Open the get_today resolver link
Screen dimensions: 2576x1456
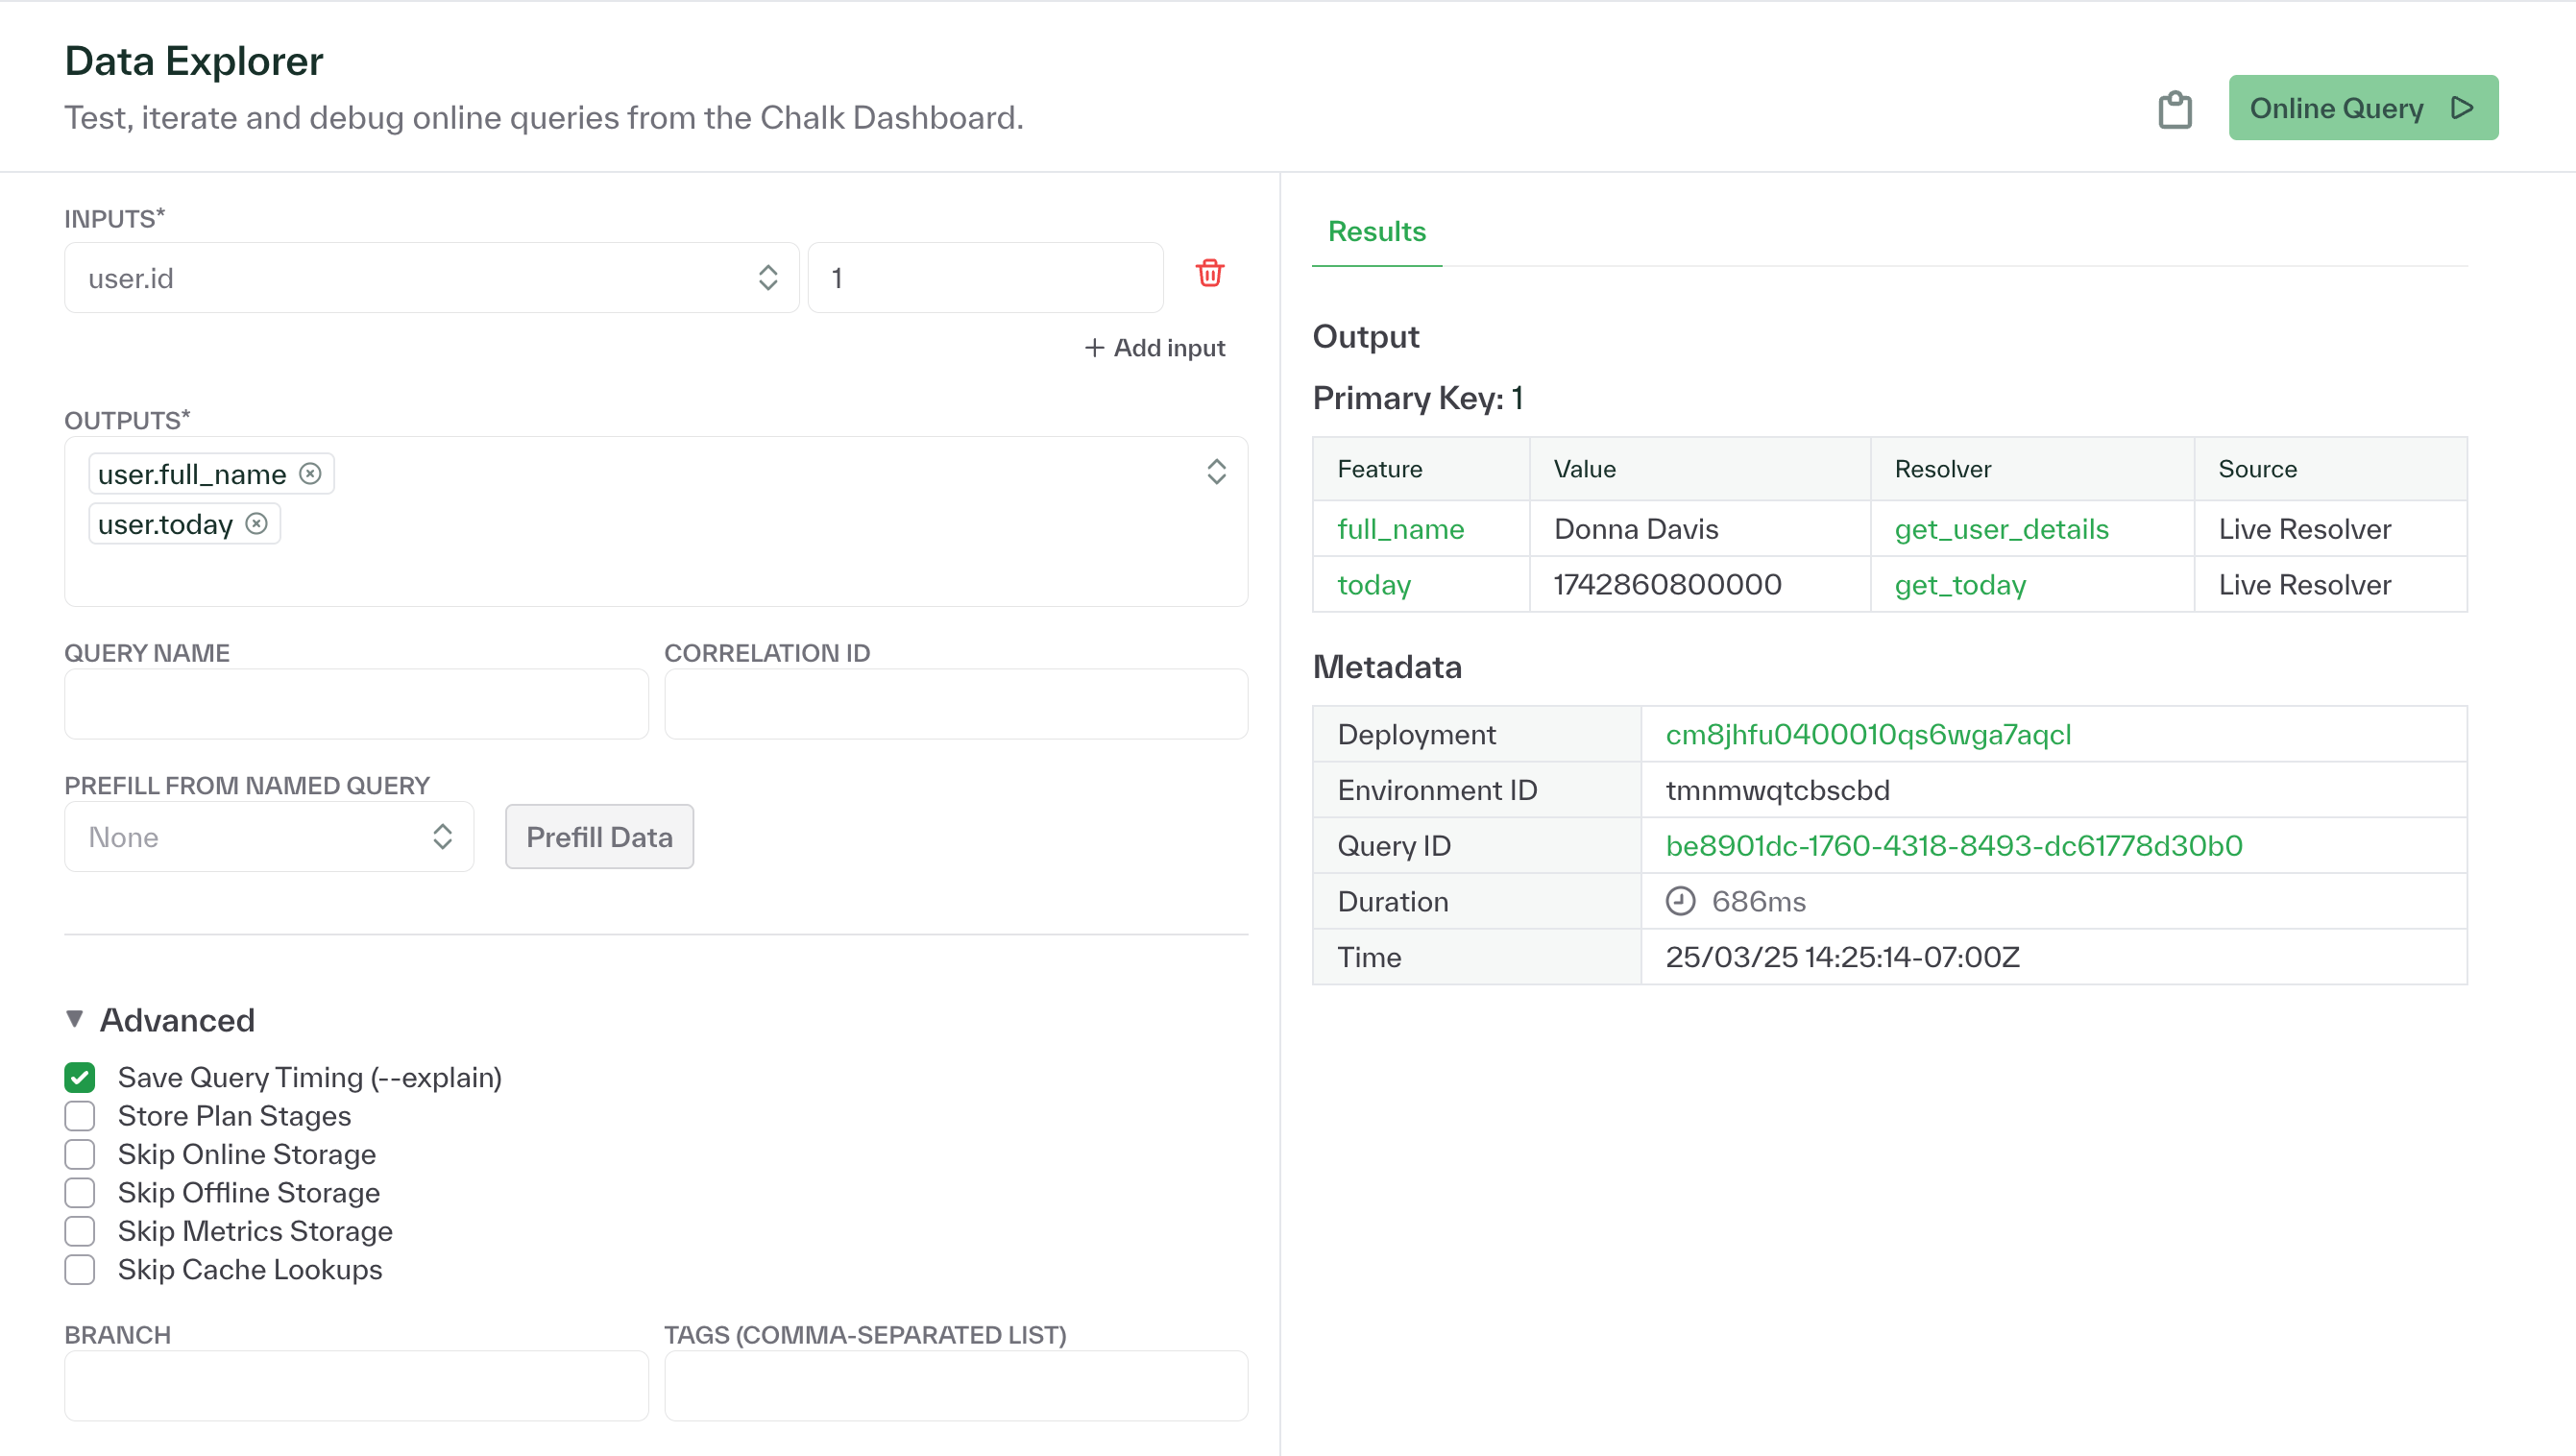pyautogui.click(x=1959, y=584)
